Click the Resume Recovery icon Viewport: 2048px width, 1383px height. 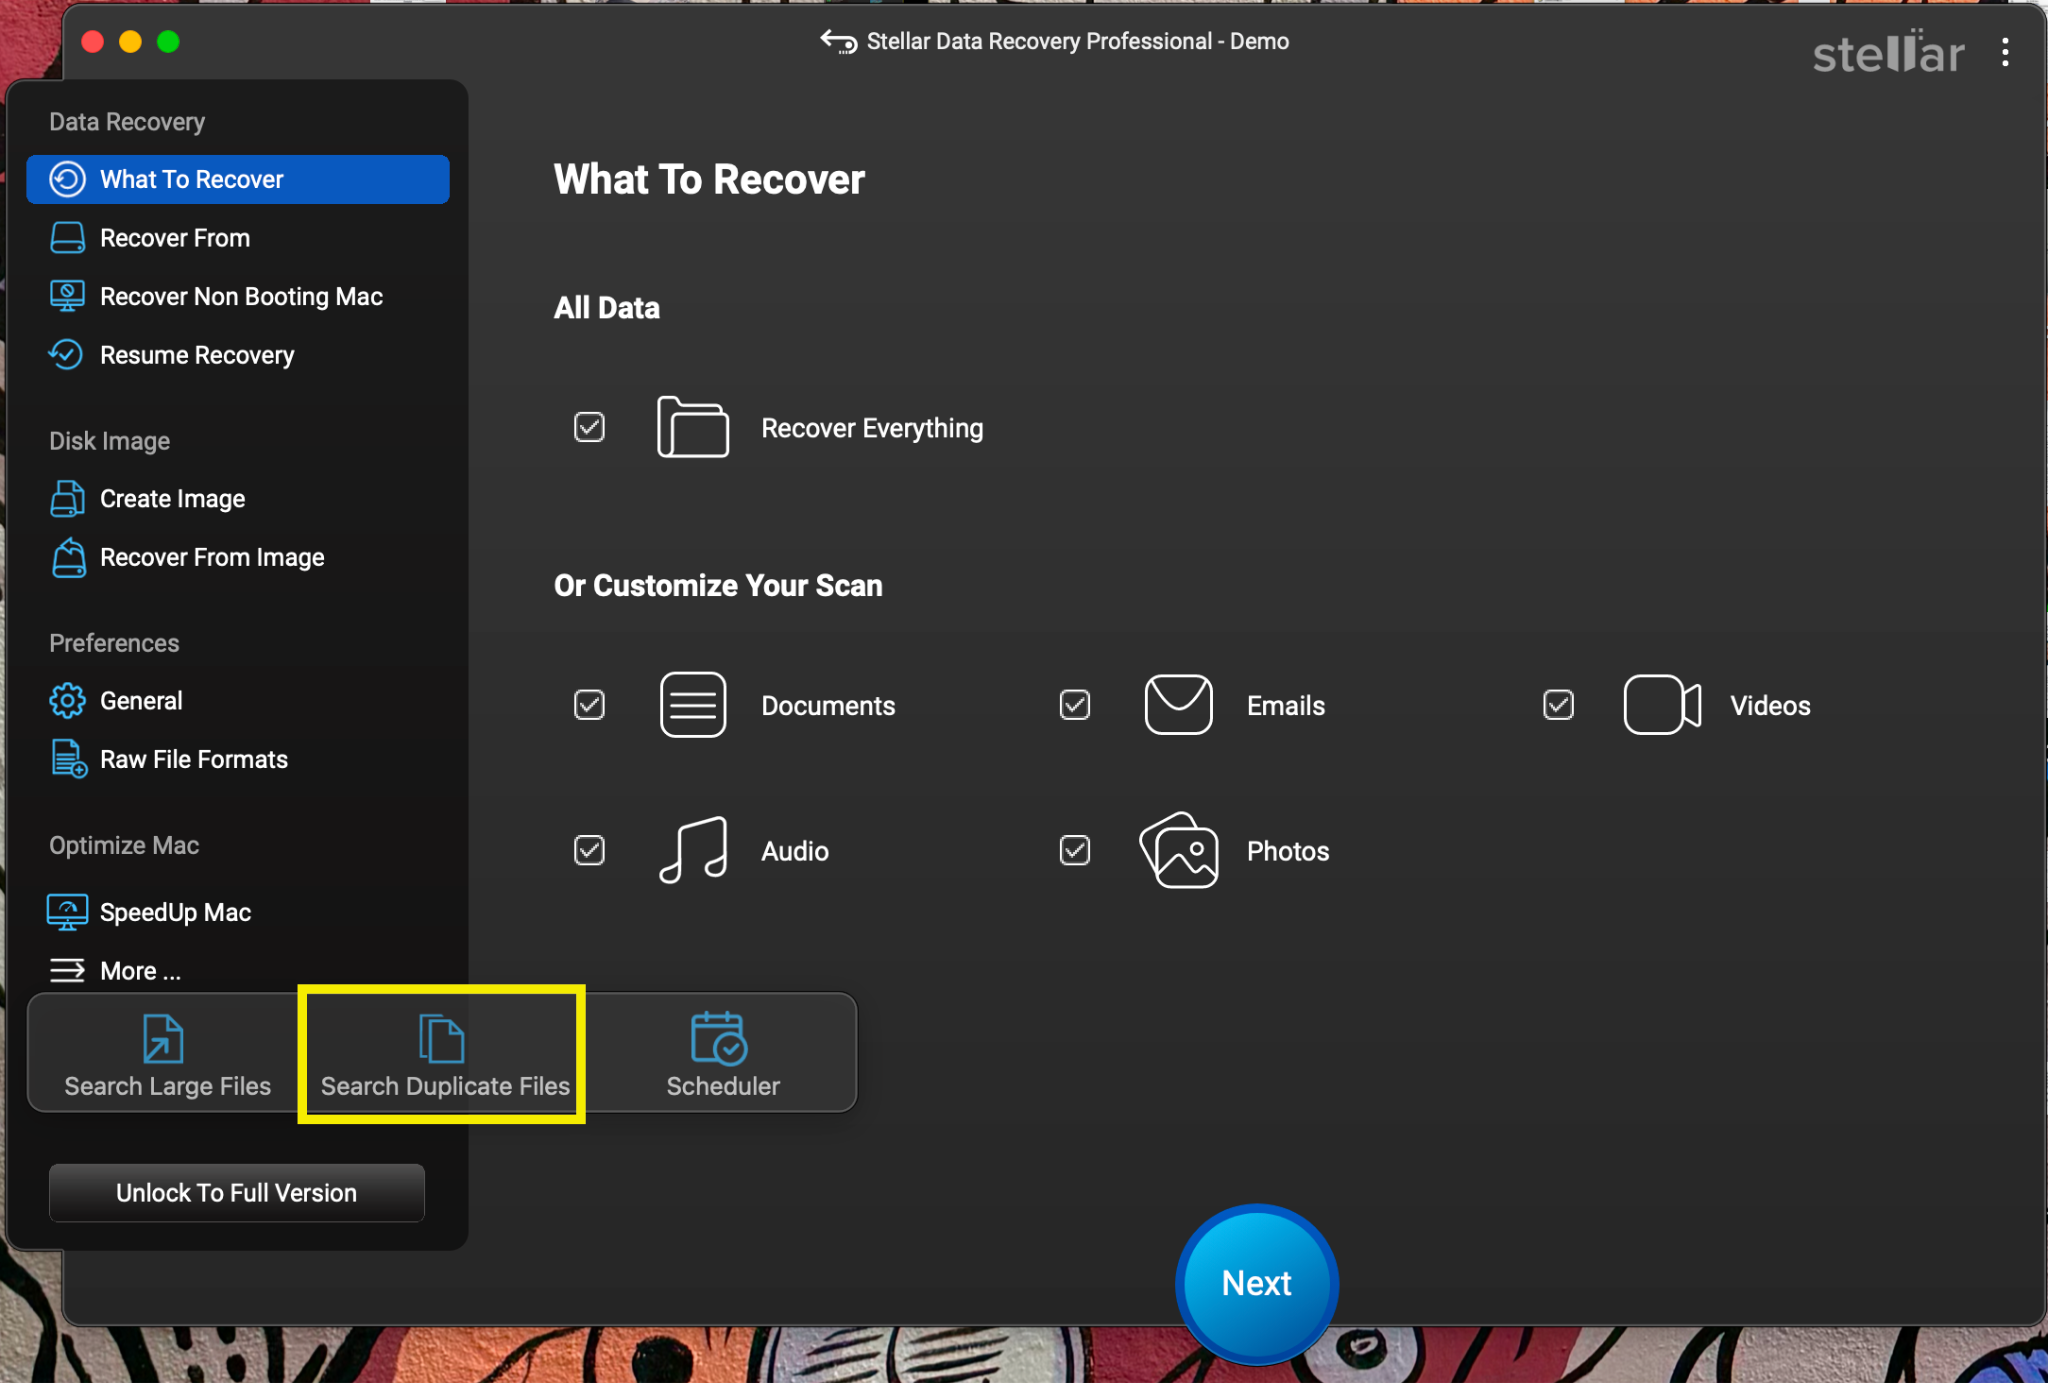[x=66, y=355]
